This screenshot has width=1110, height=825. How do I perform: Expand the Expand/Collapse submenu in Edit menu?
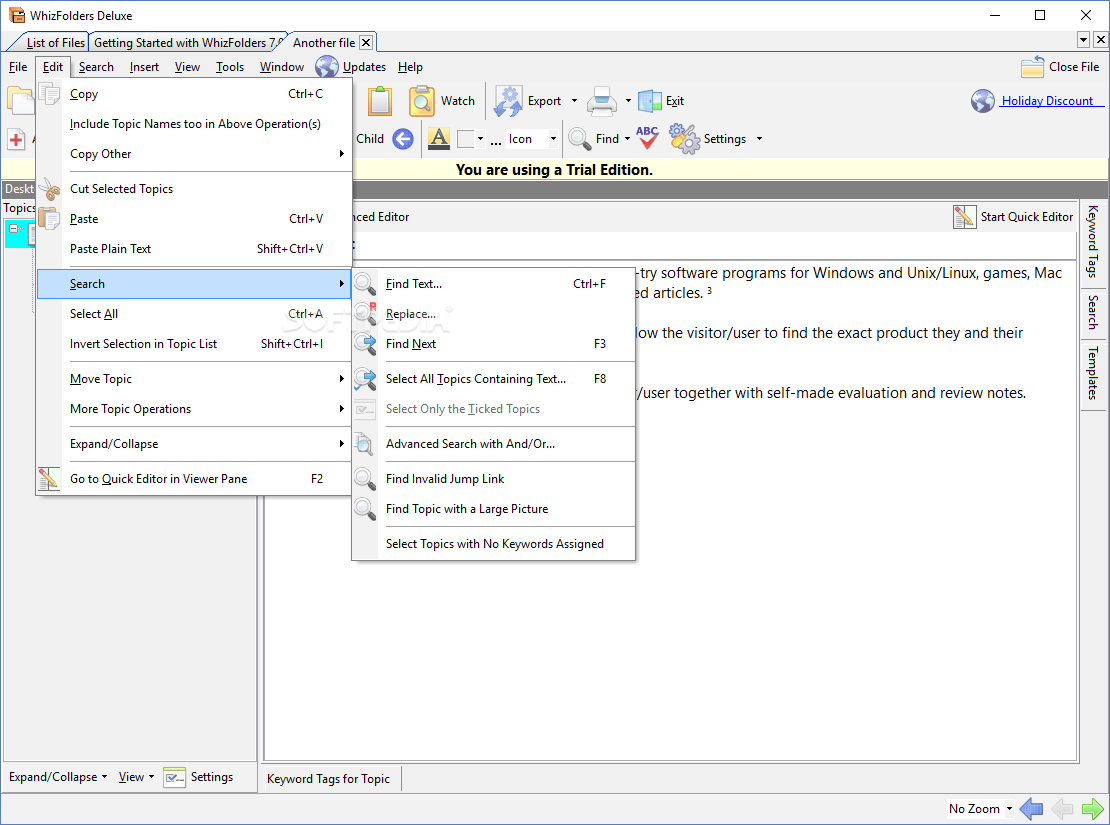point(194,444)
